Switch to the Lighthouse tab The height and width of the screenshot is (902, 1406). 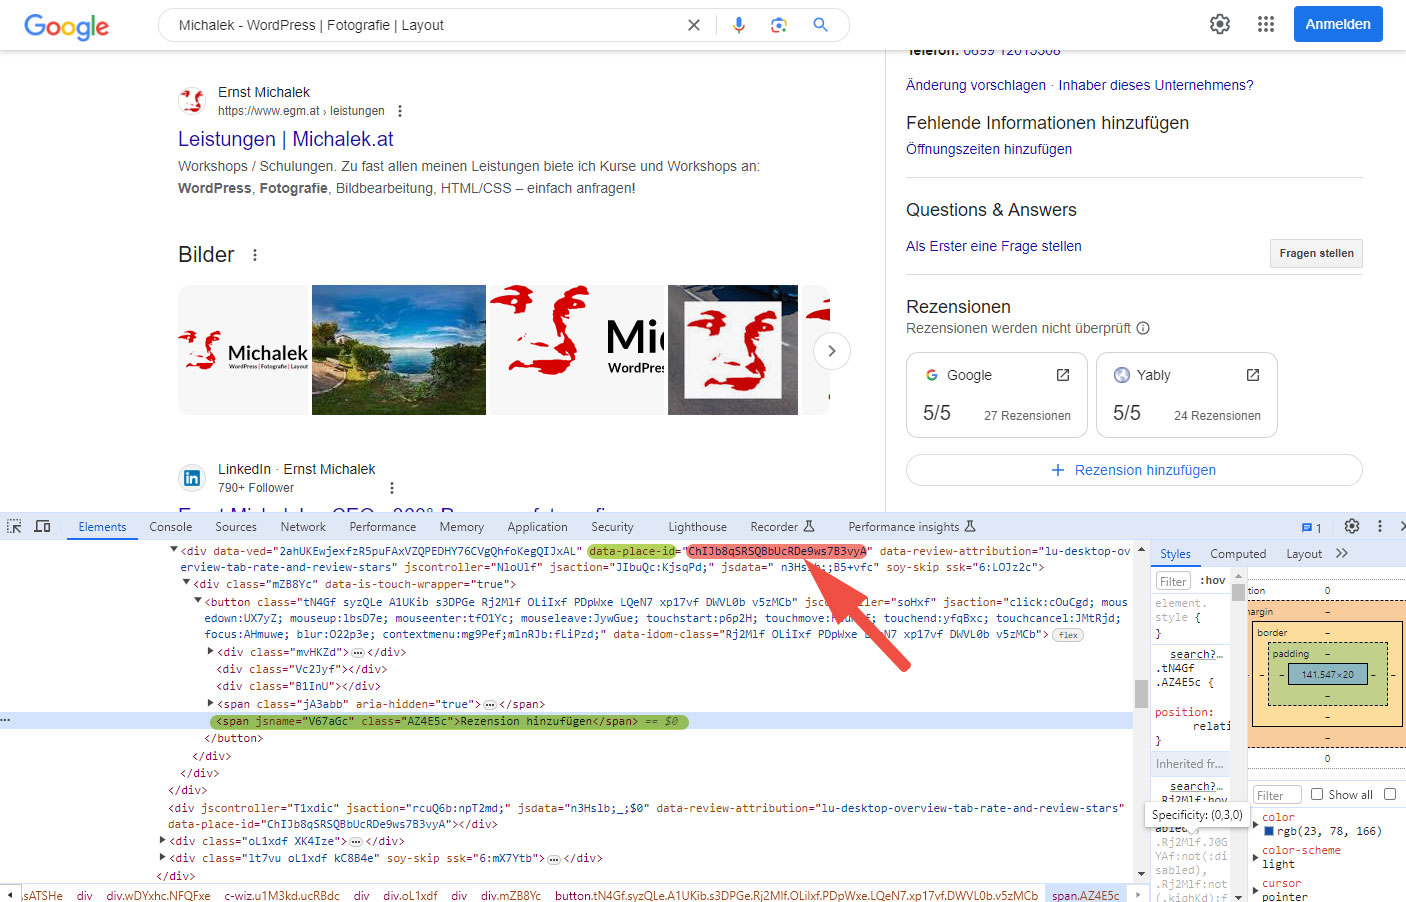pos(698,527)
